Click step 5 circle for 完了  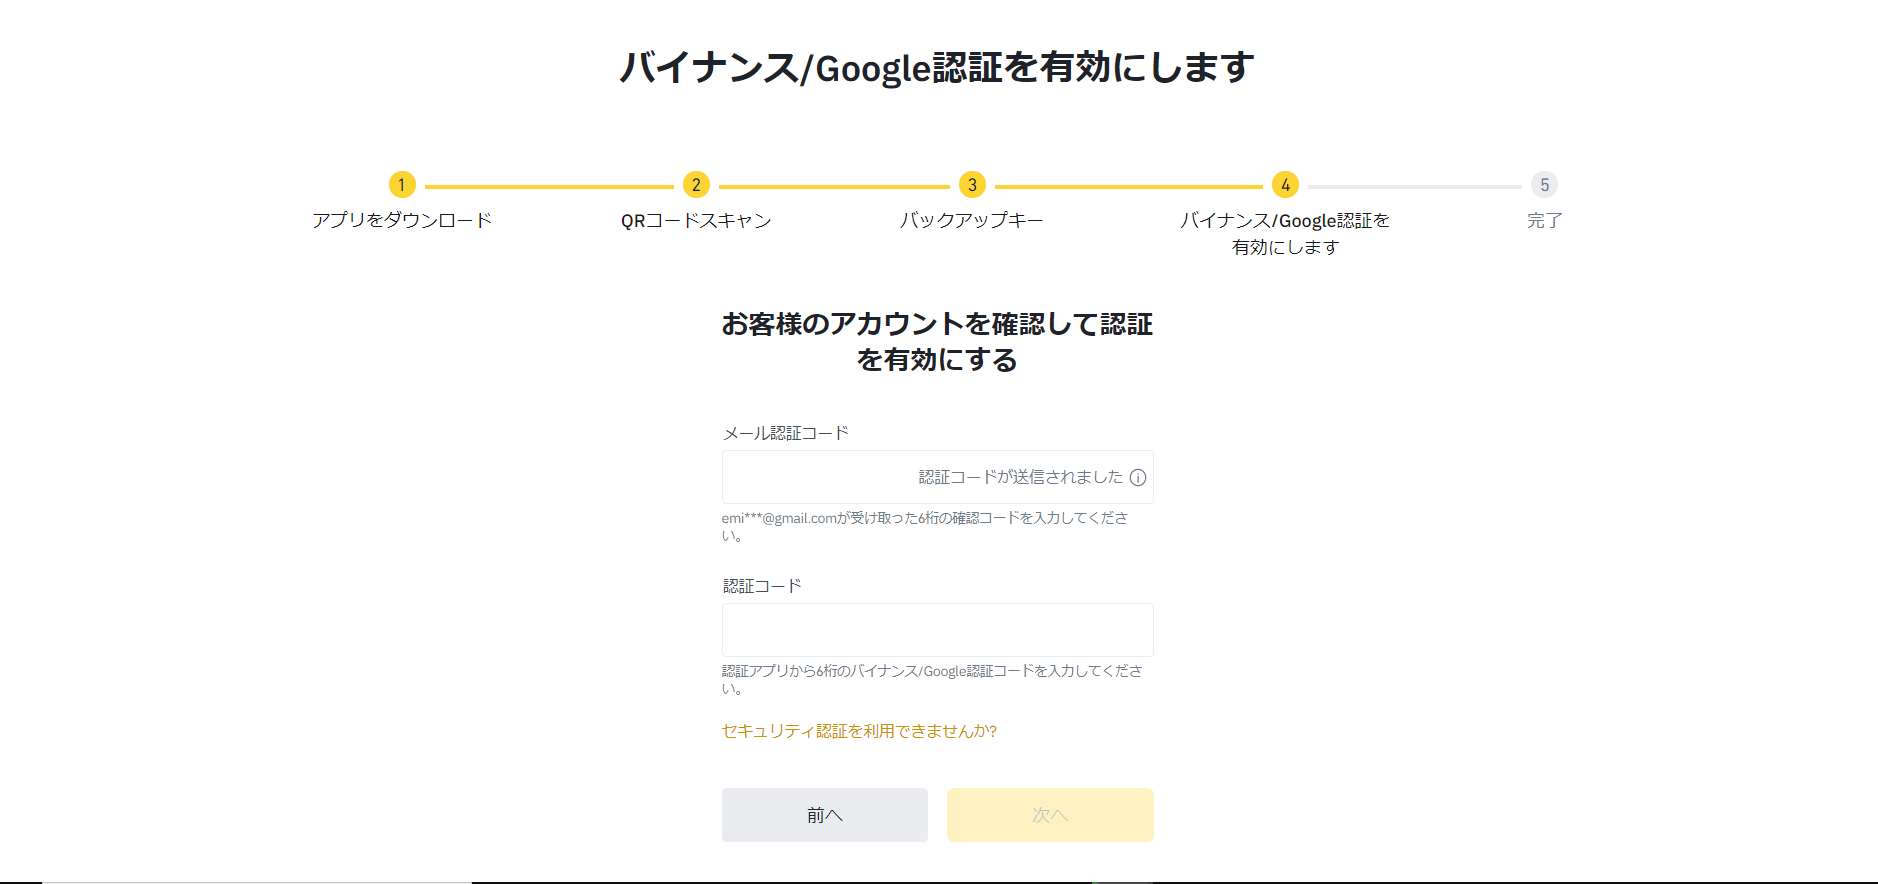[1544, 185]
